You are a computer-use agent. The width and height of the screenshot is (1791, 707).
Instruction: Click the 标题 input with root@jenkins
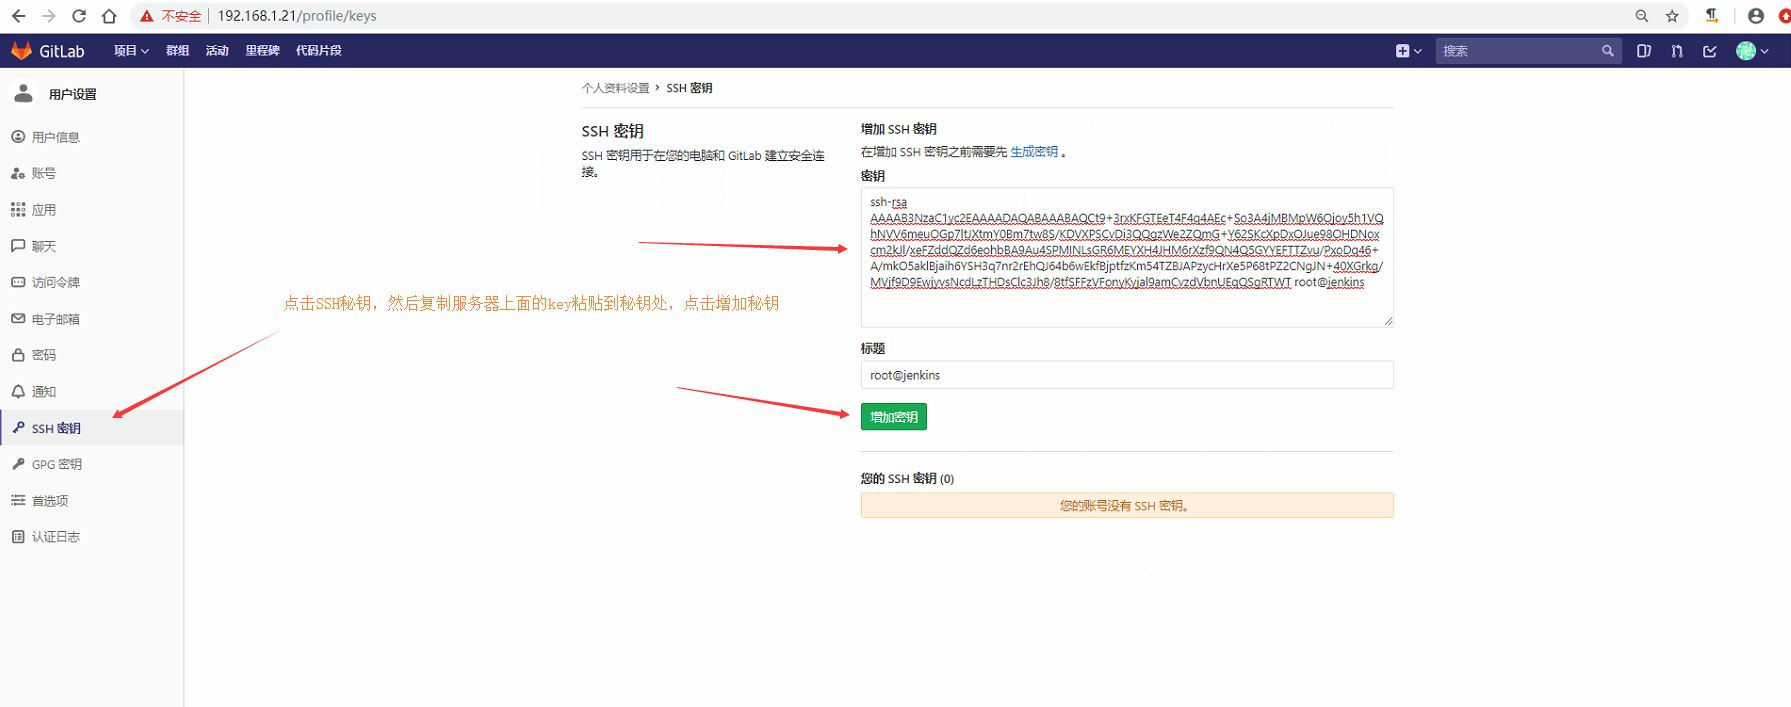[1127, 375]
